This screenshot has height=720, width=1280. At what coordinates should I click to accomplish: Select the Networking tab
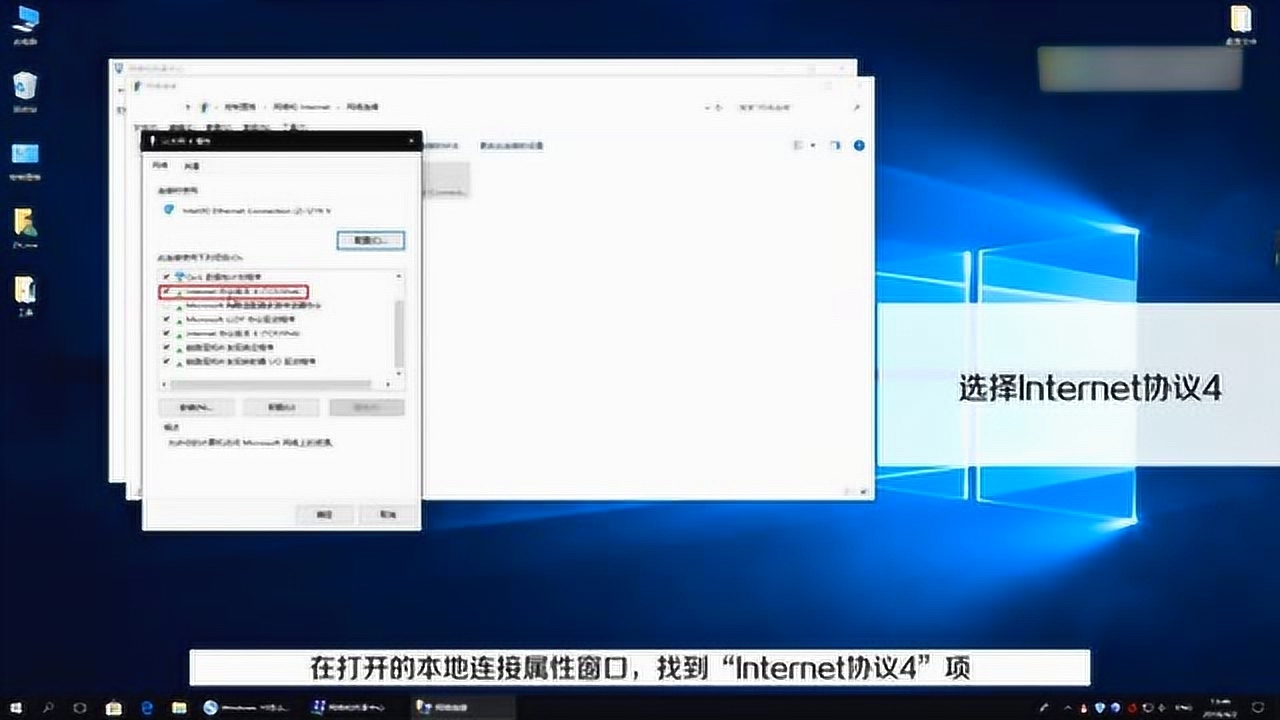tap(160, 165)
